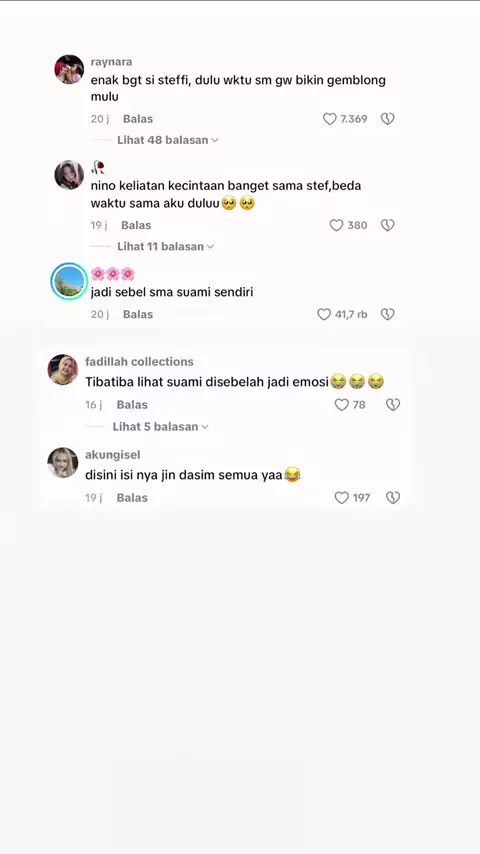Dislike the 'jadi sebel sma suami' comment
This screenshot has height=854, width=480.
coord(387,314)
